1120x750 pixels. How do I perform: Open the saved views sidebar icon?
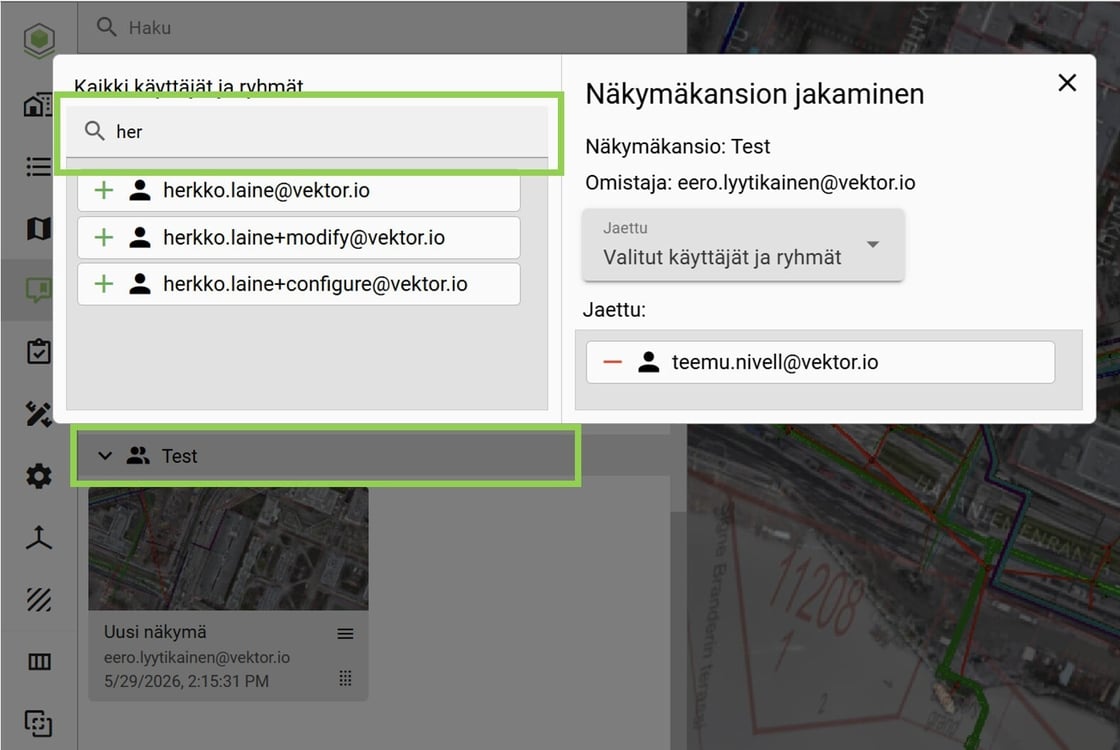(39, 290)
